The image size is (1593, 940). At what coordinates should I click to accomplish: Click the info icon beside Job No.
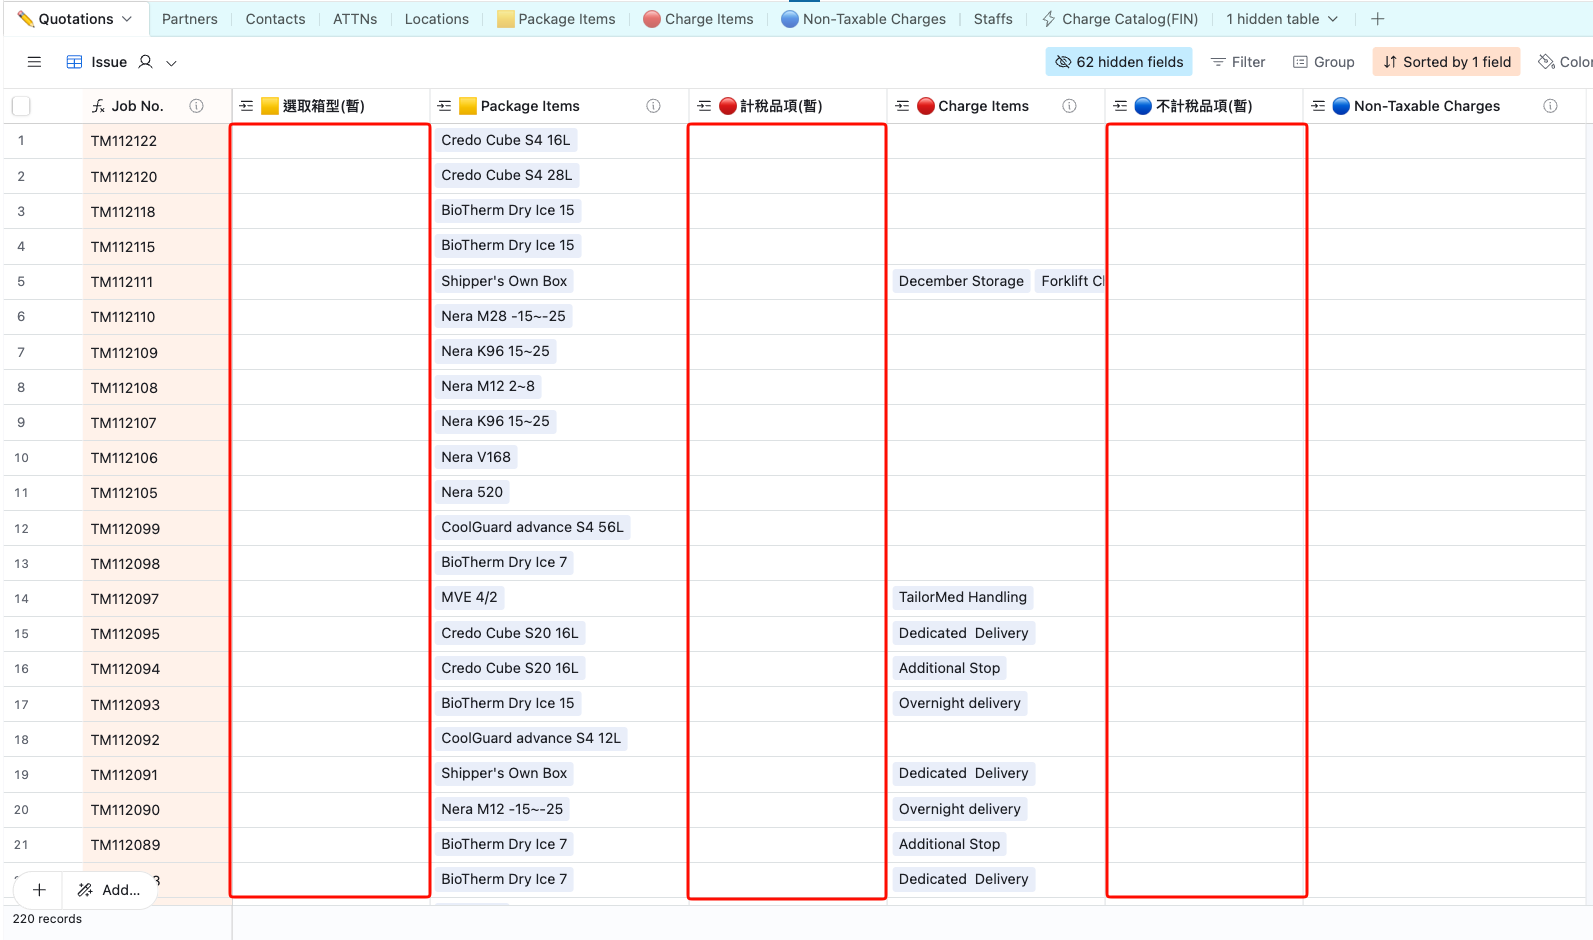[x=197, y=106]
